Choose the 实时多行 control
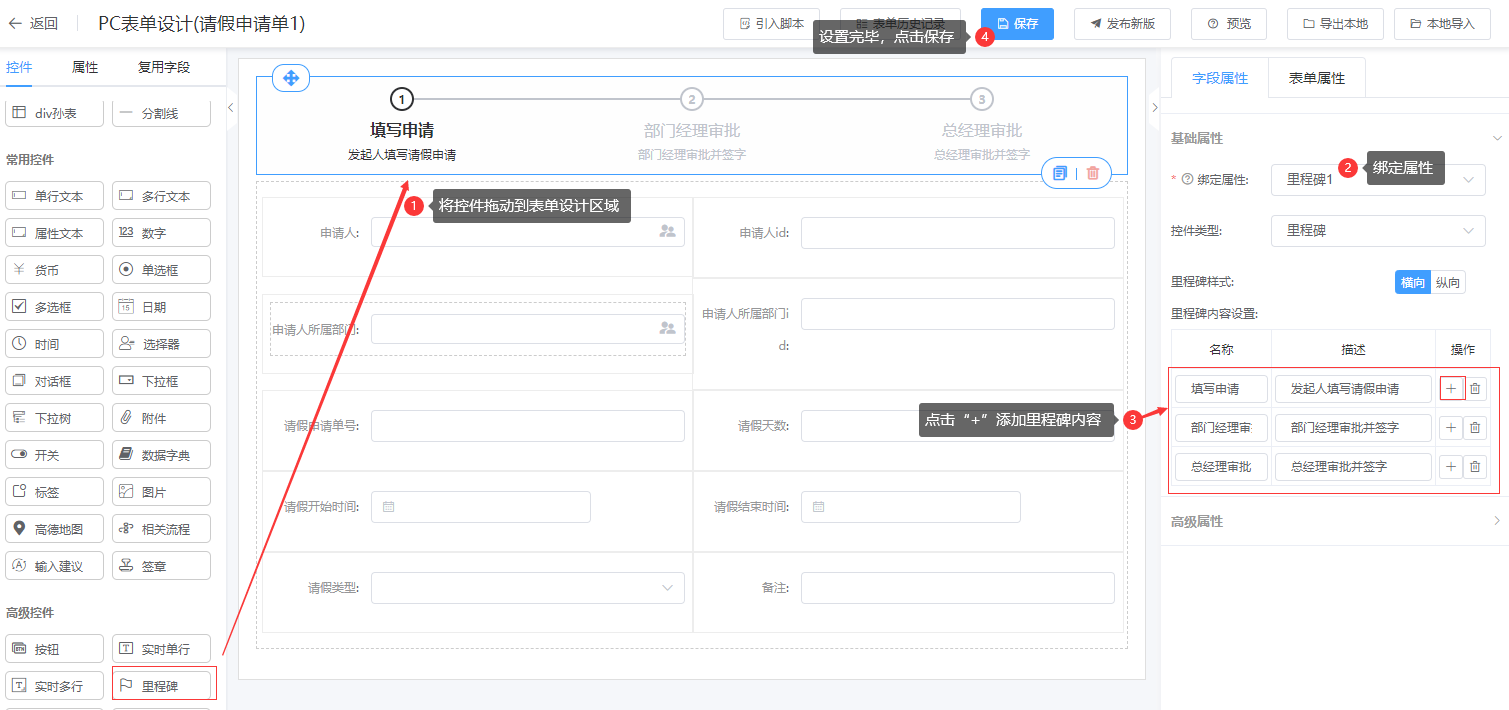This screenshot has height=710, width=1509. coord(54,686)
